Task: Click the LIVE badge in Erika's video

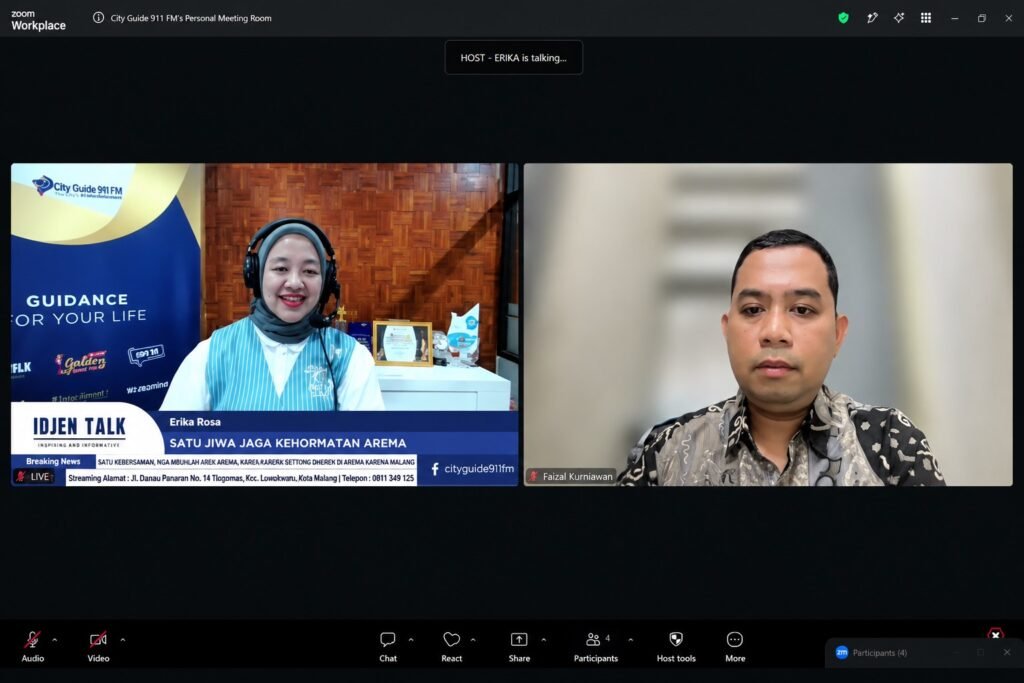Action: (x=33, y=477)
